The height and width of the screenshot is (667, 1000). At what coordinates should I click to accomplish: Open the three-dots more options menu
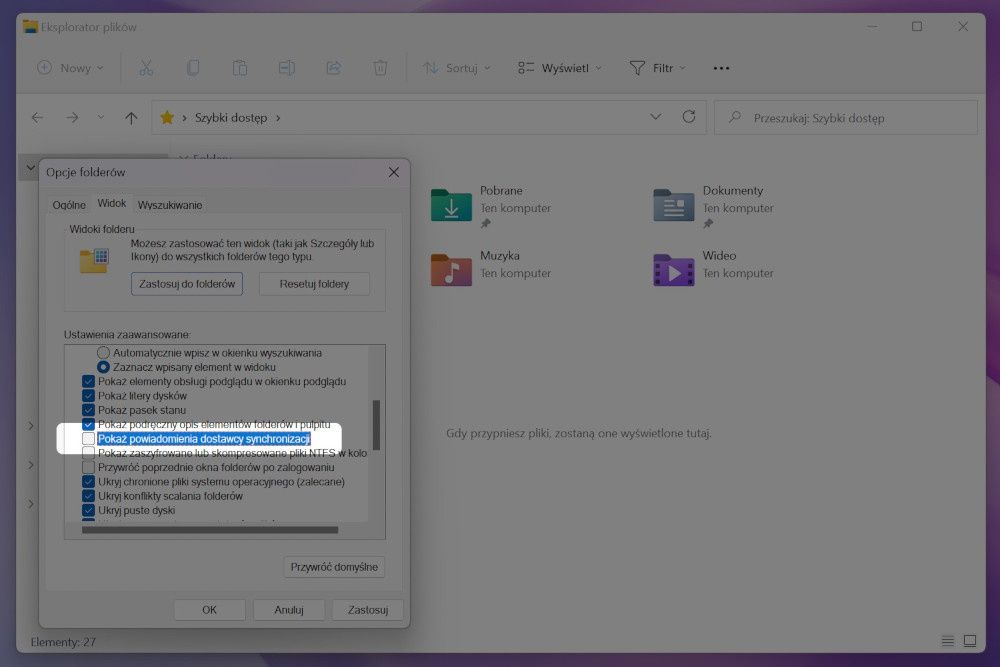click(x=721, y=68)
